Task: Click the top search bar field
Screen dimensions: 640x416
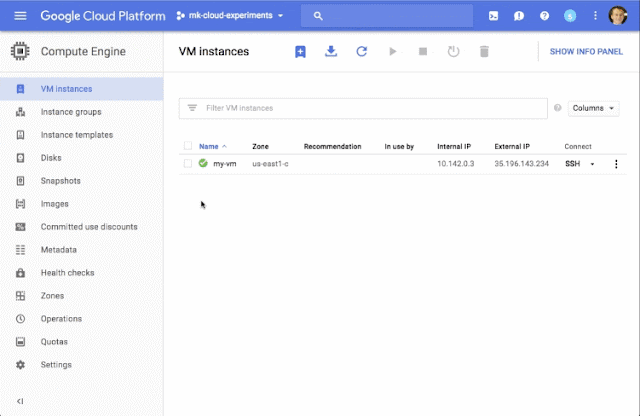Action: (387, 16)
